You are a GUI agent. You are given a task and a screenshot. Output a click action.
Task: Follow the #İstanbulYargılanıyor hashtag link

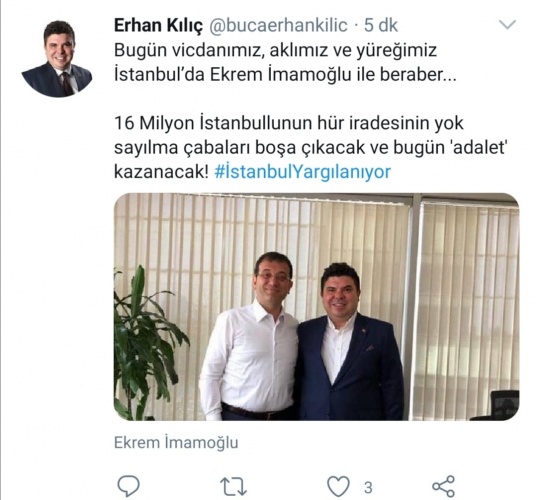[303, 172]
